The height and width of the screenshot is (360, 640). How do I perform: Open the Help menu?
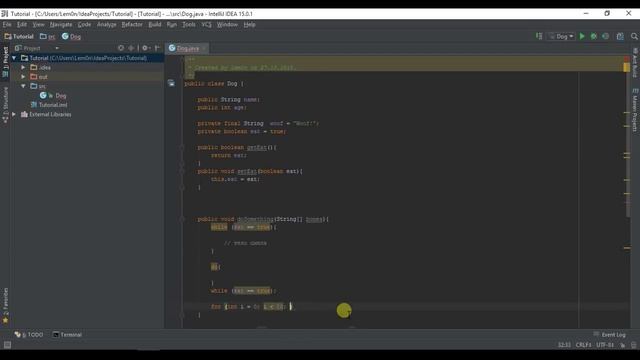click(249, 24)
